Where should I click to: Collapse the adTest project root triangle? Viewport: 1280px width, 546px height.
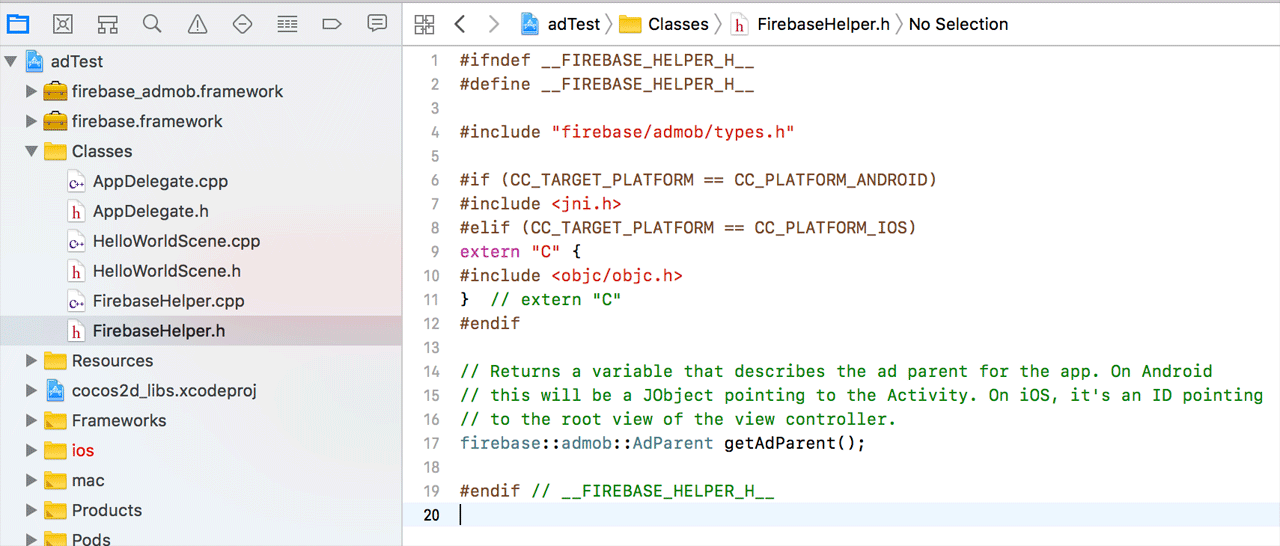point(11,62)
